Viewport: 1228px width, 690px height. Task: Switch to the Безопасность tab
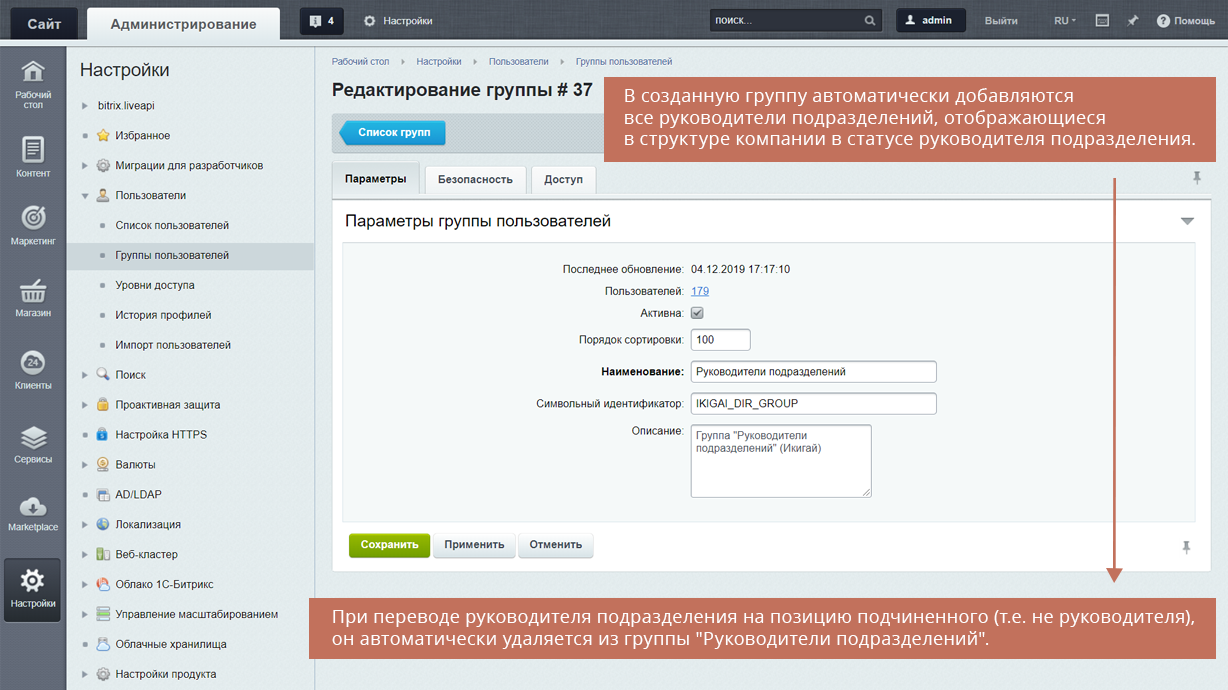tap(475, 179)
